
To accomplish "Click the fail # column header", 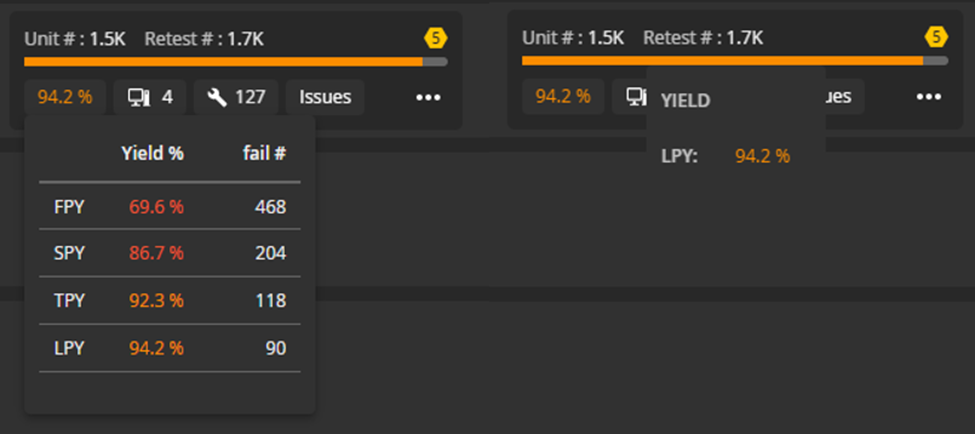I will [264, 153].
